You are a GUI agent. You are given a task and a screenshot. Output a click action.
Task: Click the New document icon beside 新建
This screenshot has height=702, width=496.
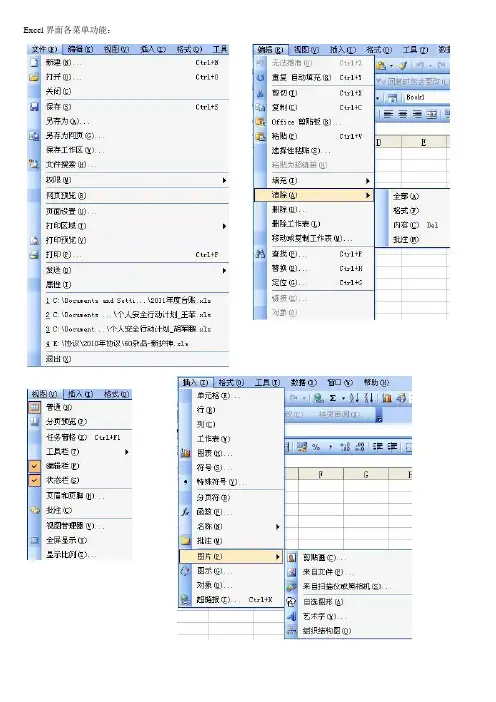tap(34, 63)
